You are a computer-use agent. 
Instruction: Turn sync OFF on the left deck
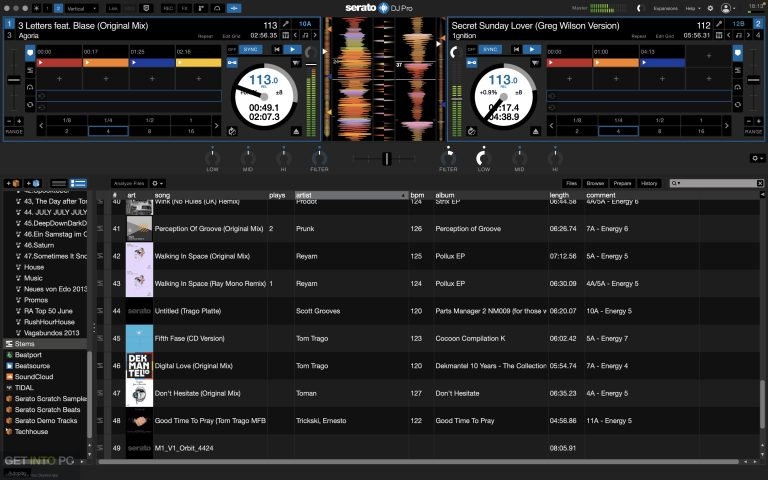pos(232,49)
